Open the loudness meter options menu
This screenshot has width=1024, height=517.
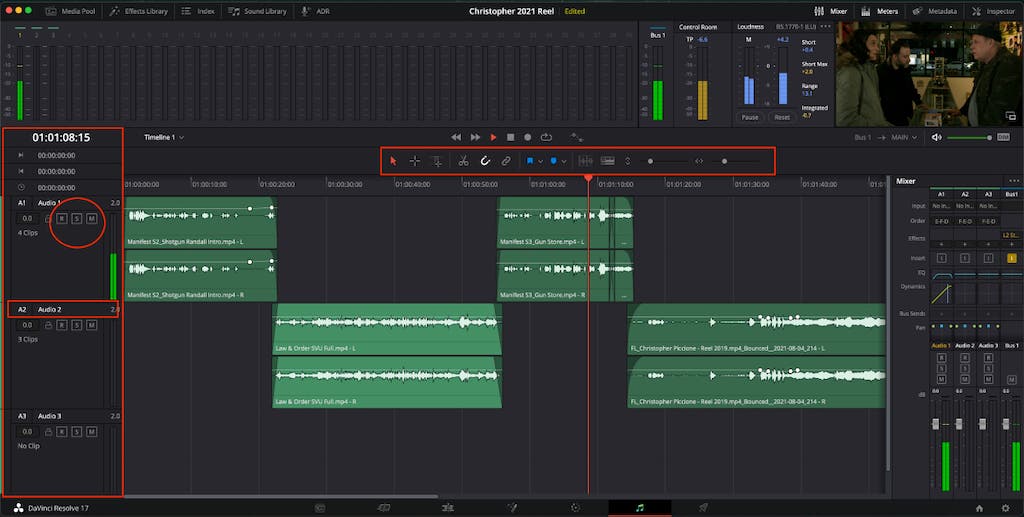825,27
